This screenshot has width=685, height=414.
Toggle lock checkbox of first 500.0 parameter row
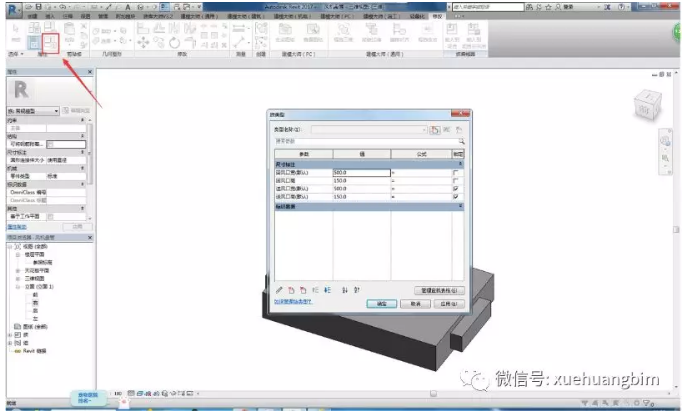[x=456, y=172]
